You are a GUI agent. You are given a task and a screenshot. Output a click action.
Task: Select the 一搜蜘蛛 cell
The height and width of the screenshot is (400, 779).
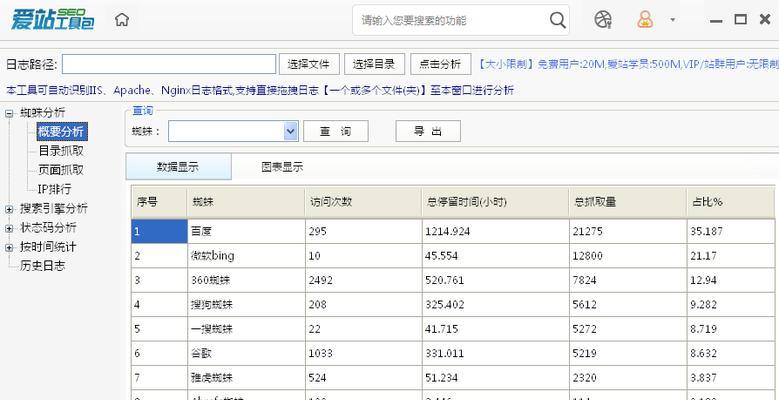pyautogui.click(x=246, y=329)
